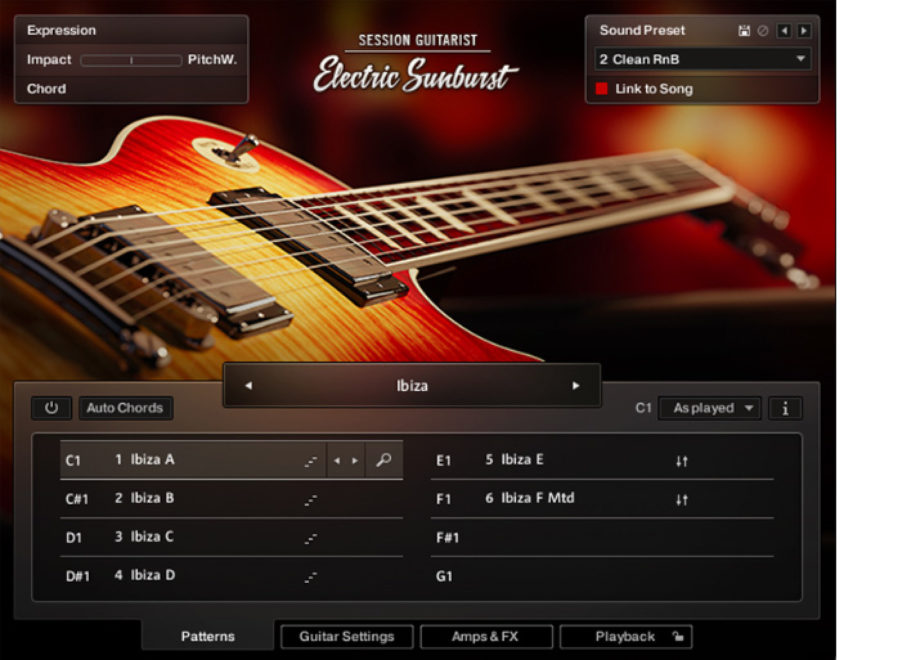
Task: Open the As played dropdown
Action: (710, 408)
